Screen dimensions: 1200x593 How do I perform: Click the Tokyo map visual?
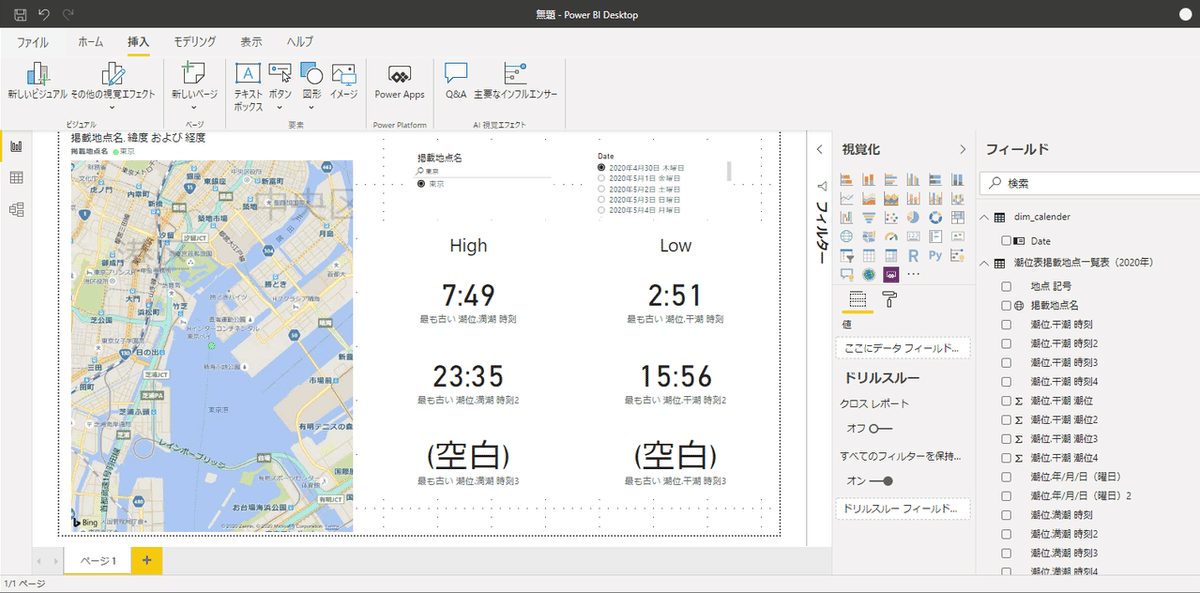[x=212, y=346]
